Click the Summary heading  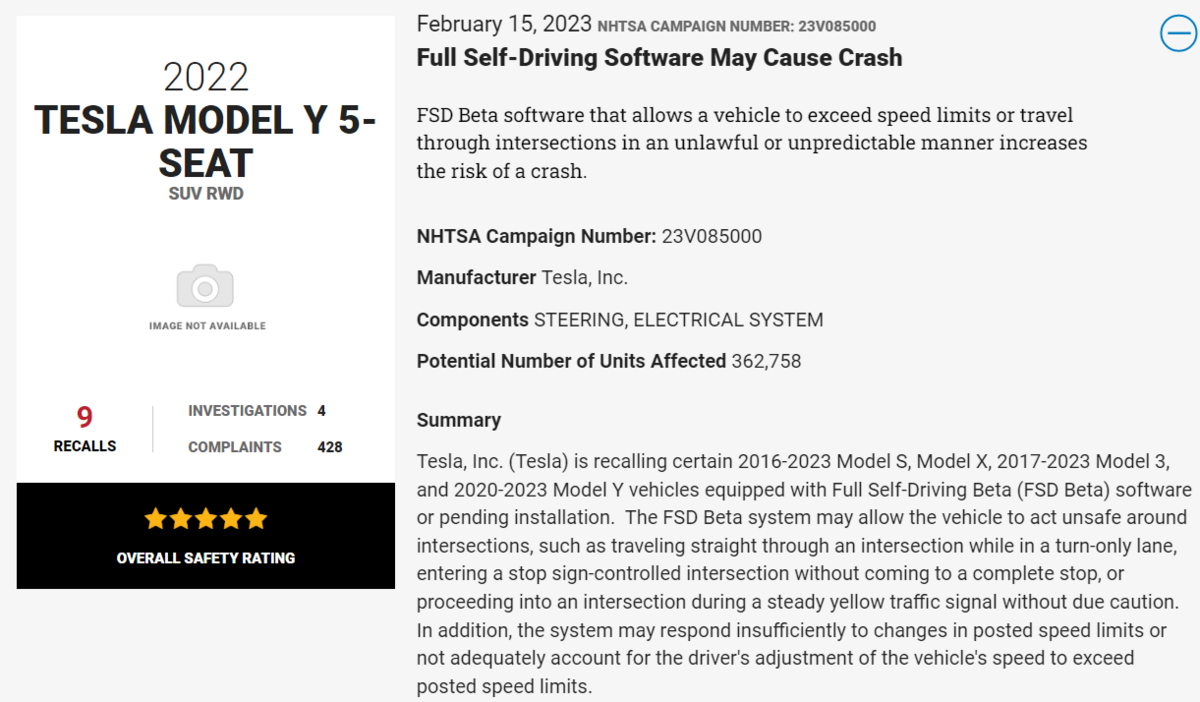459,420
